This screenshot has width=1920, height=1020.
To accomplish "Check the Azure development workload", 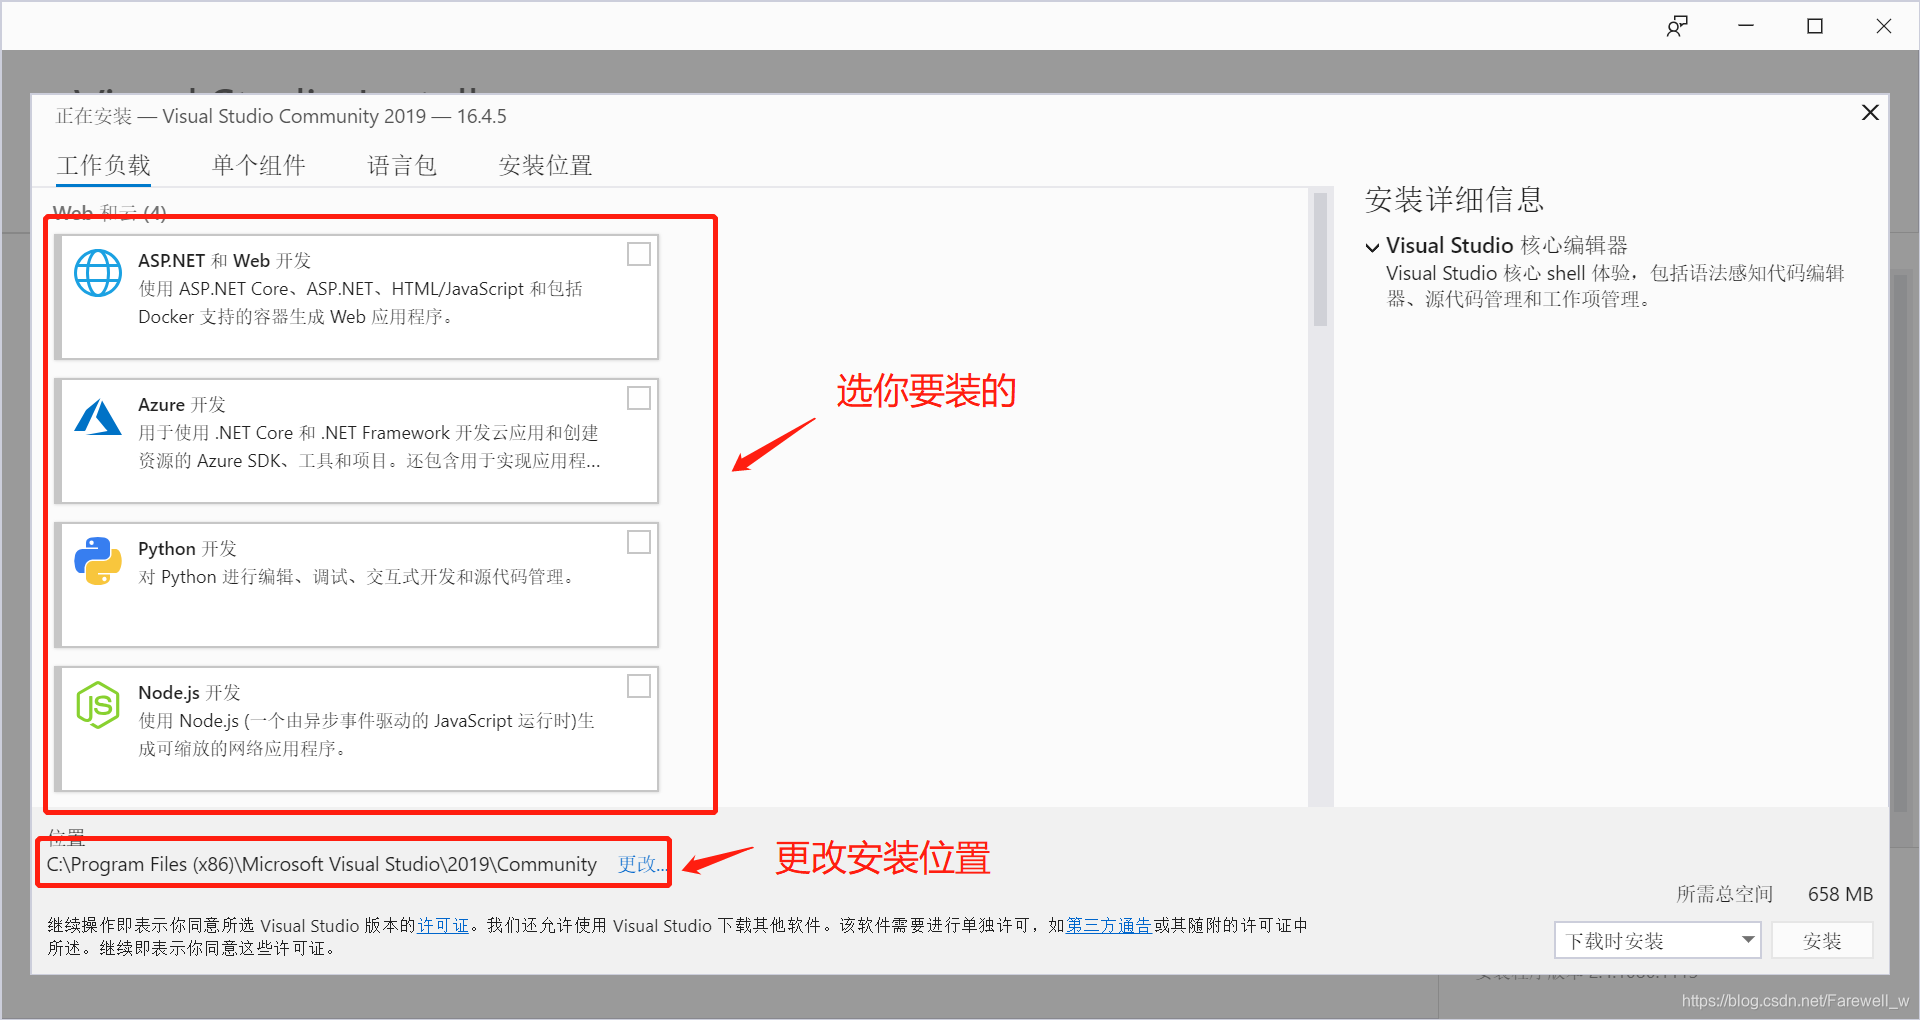I will (639, 398).
